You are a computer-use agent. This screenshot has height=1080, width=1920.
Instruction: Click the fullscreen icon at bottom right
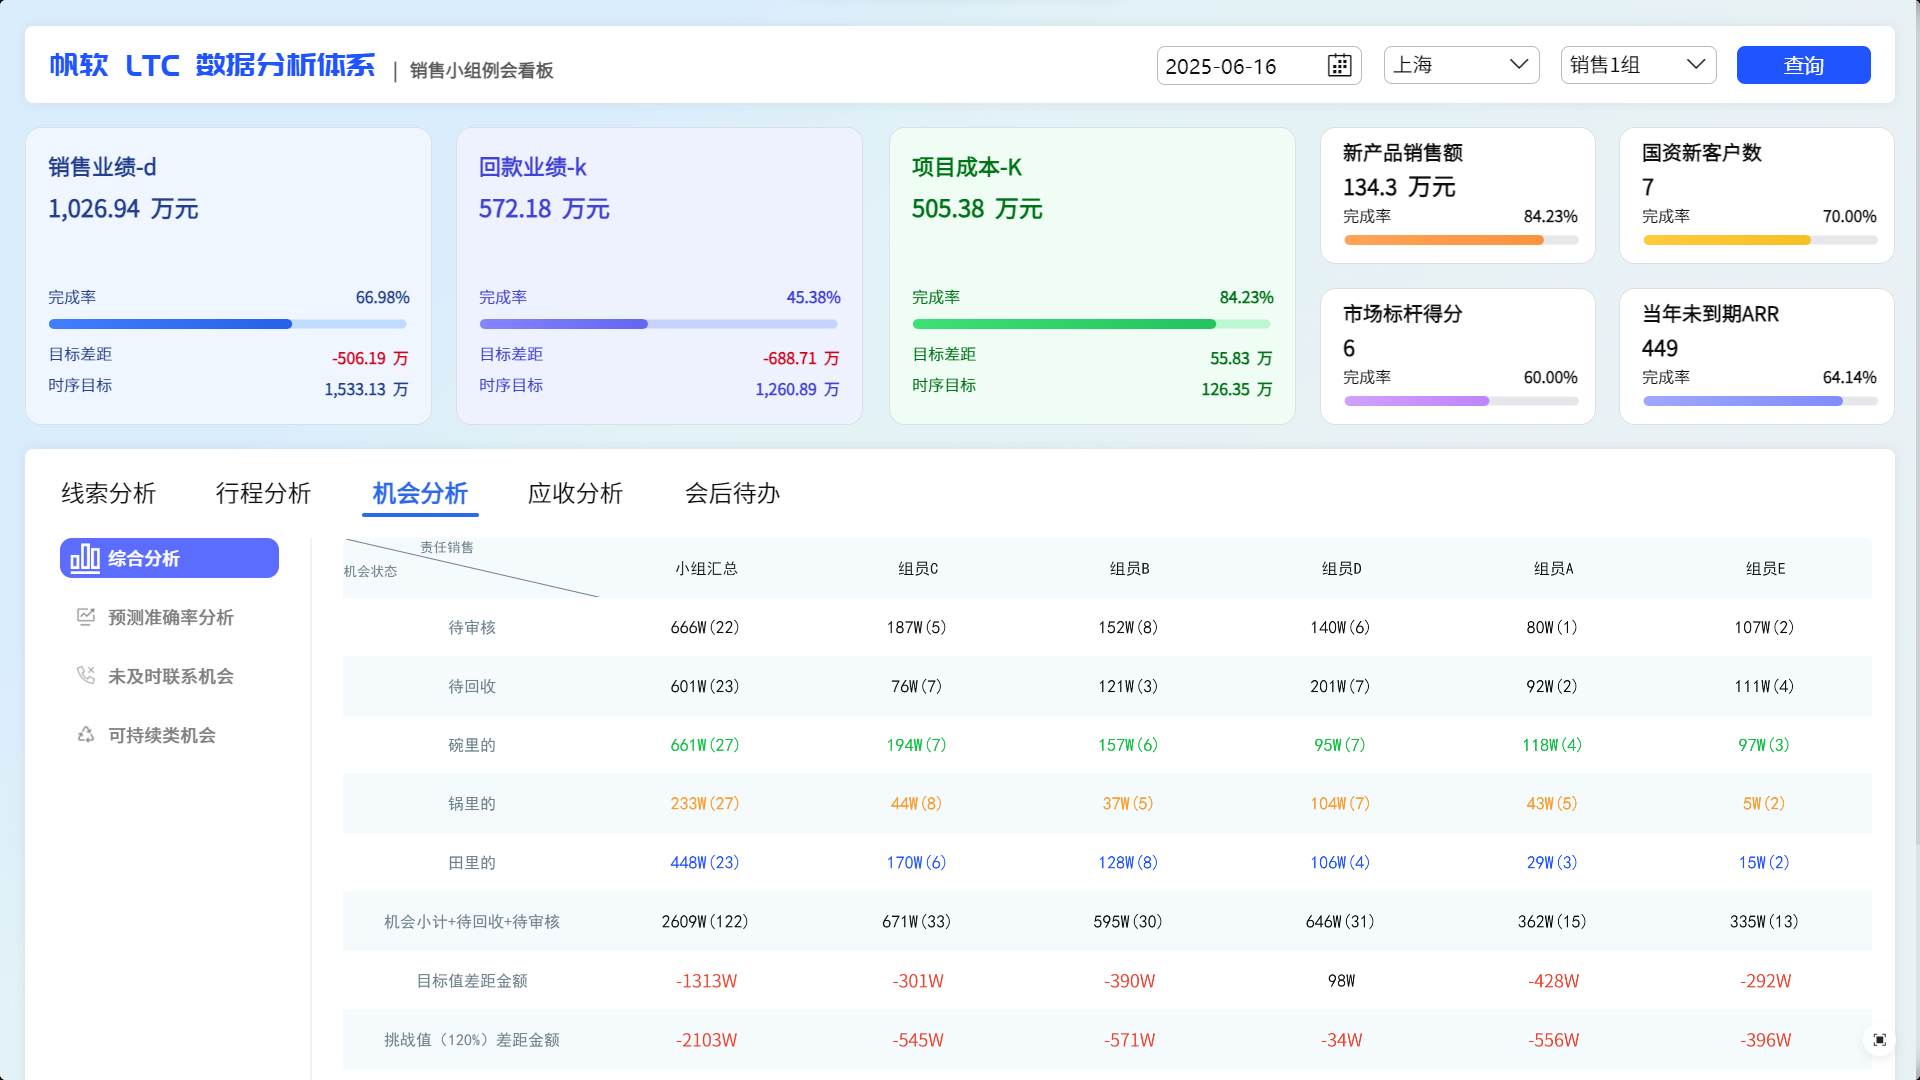click(x=1879, y=1040)
